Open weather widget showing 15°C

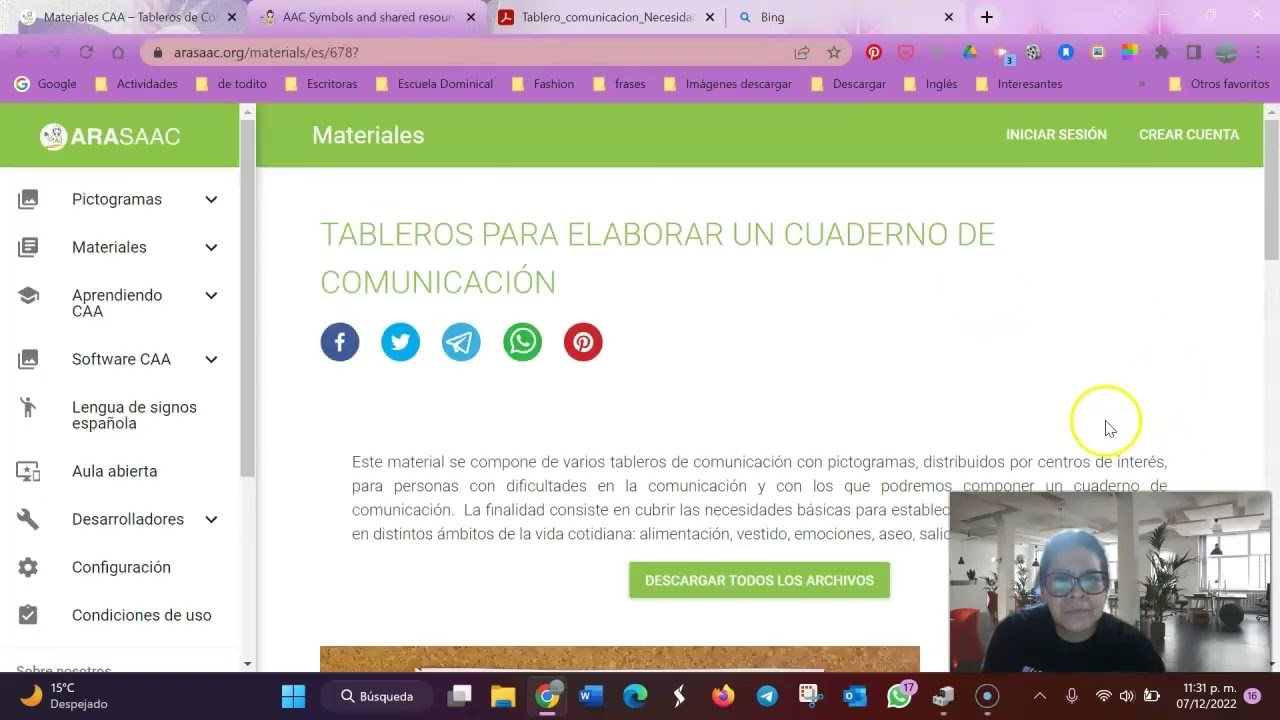(62, 696)
